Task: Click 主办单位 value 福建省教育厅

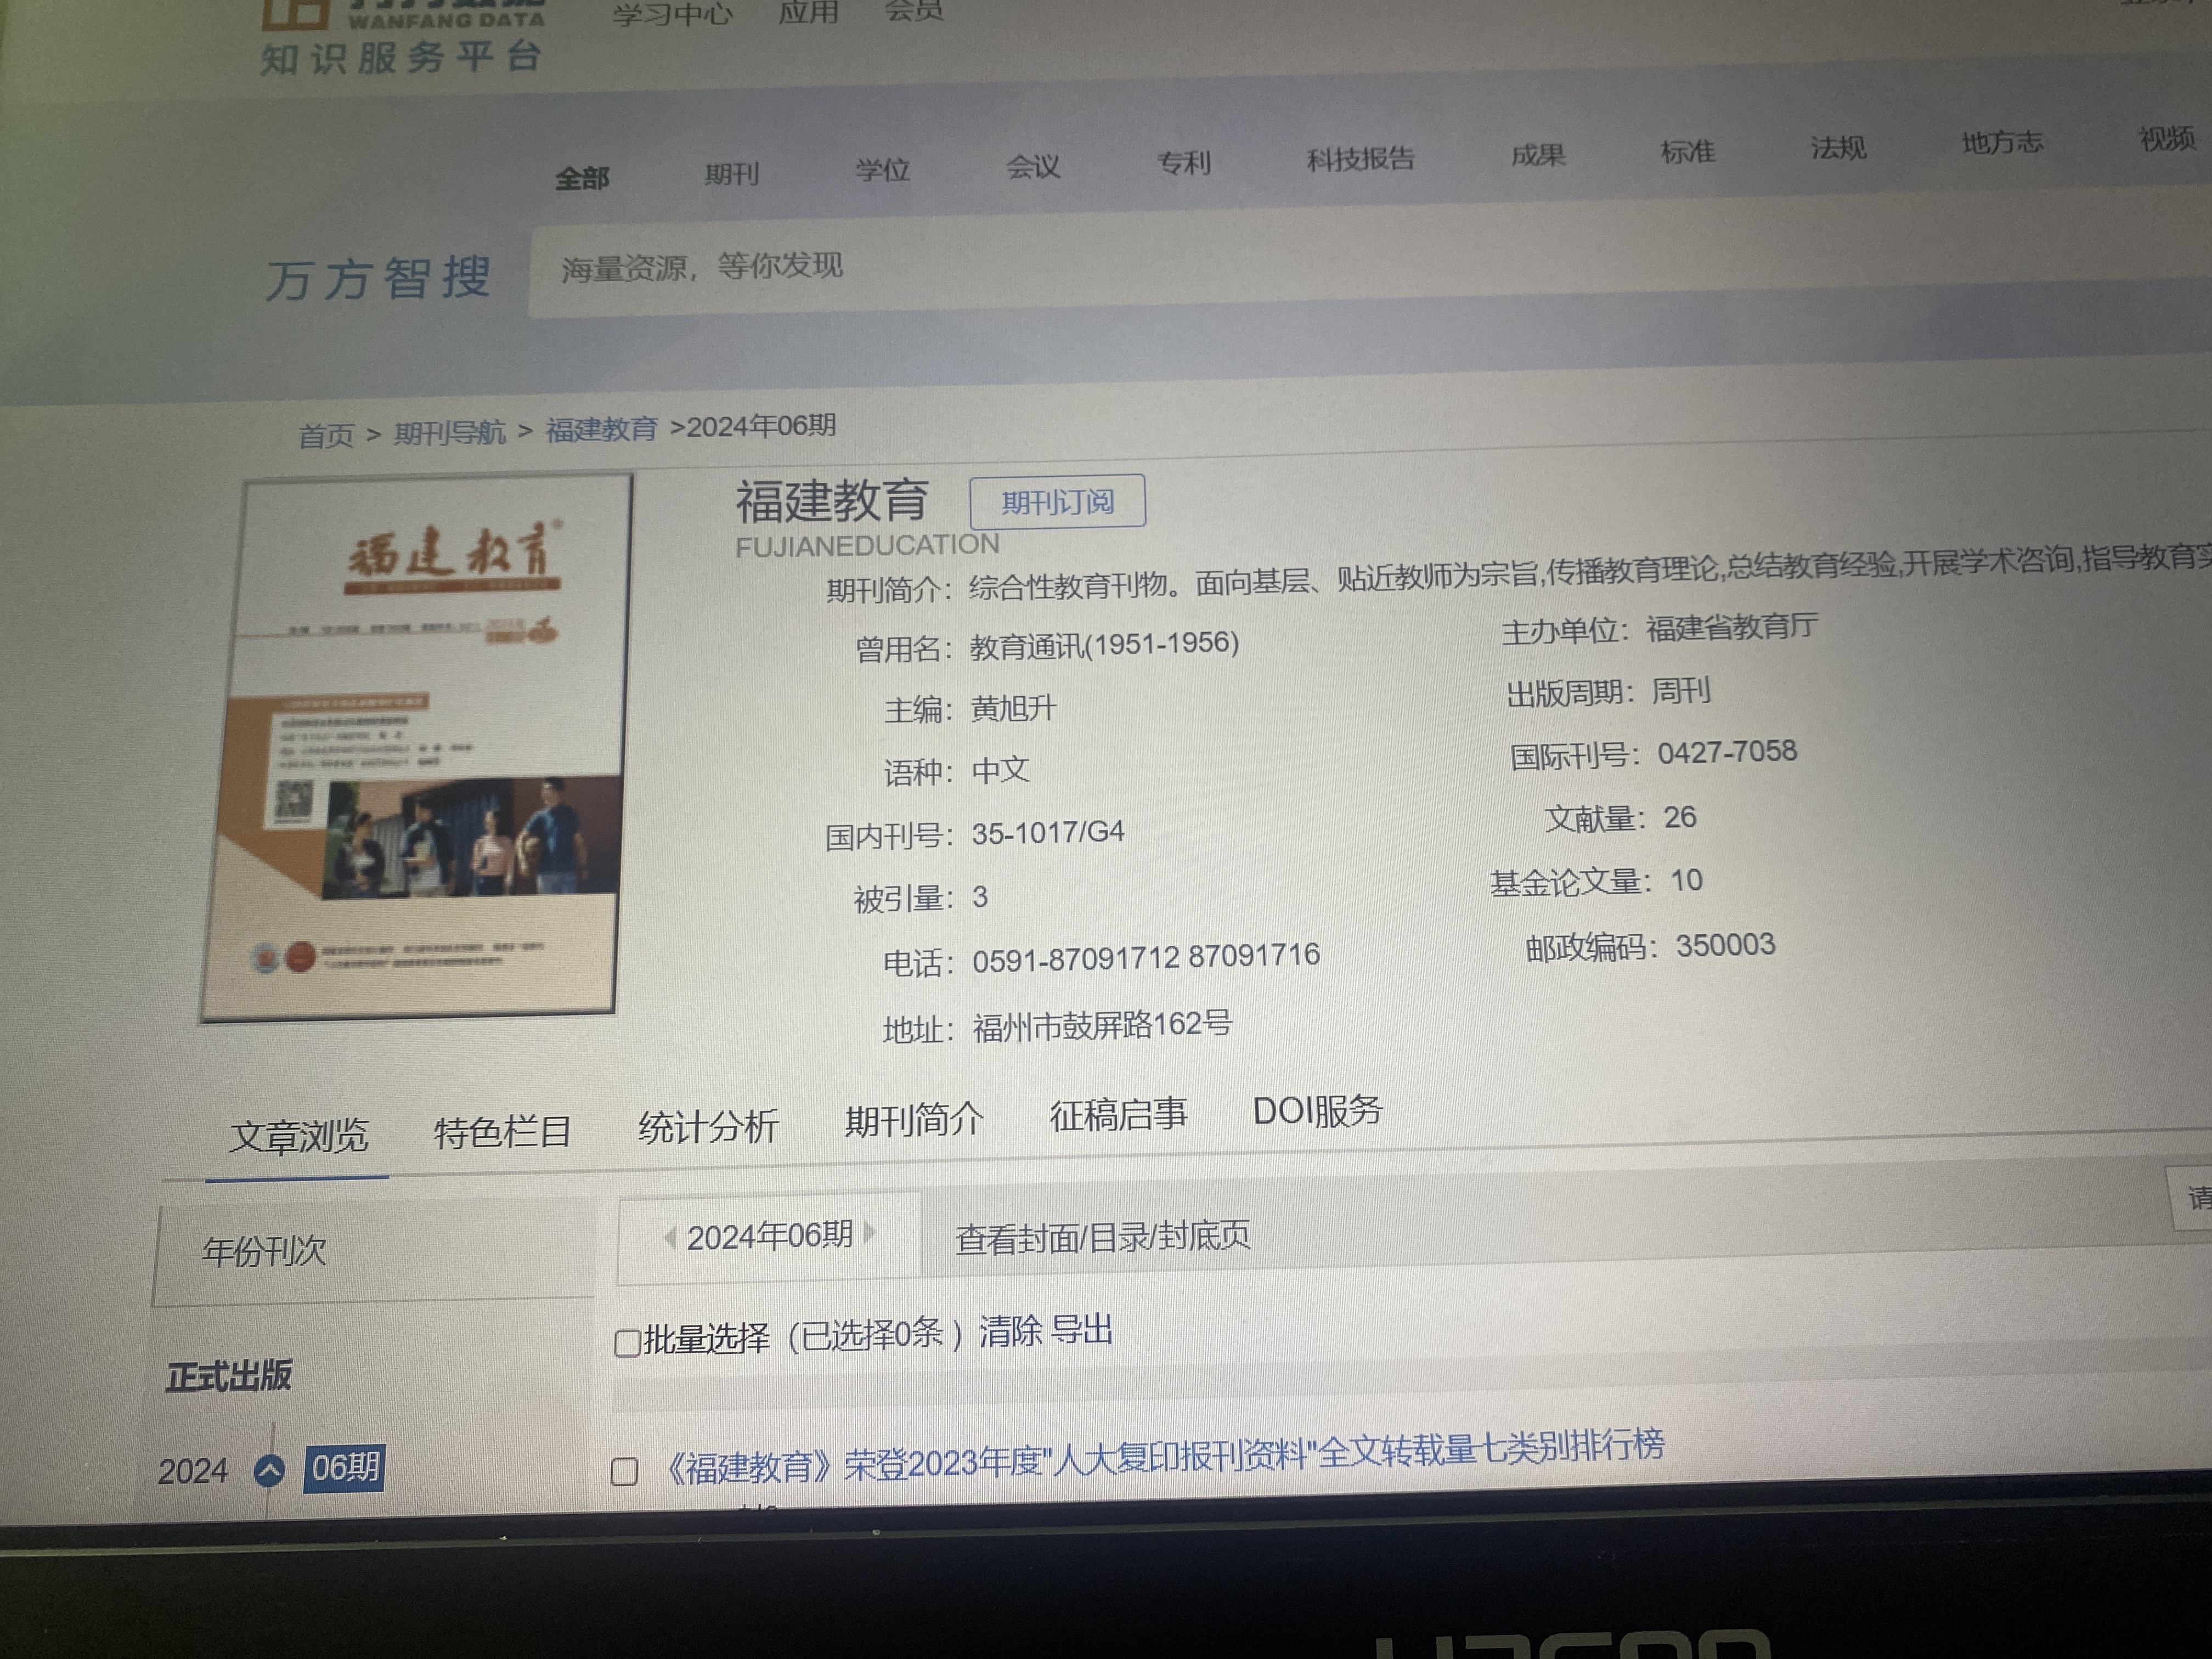Action: coord(1732,627)
